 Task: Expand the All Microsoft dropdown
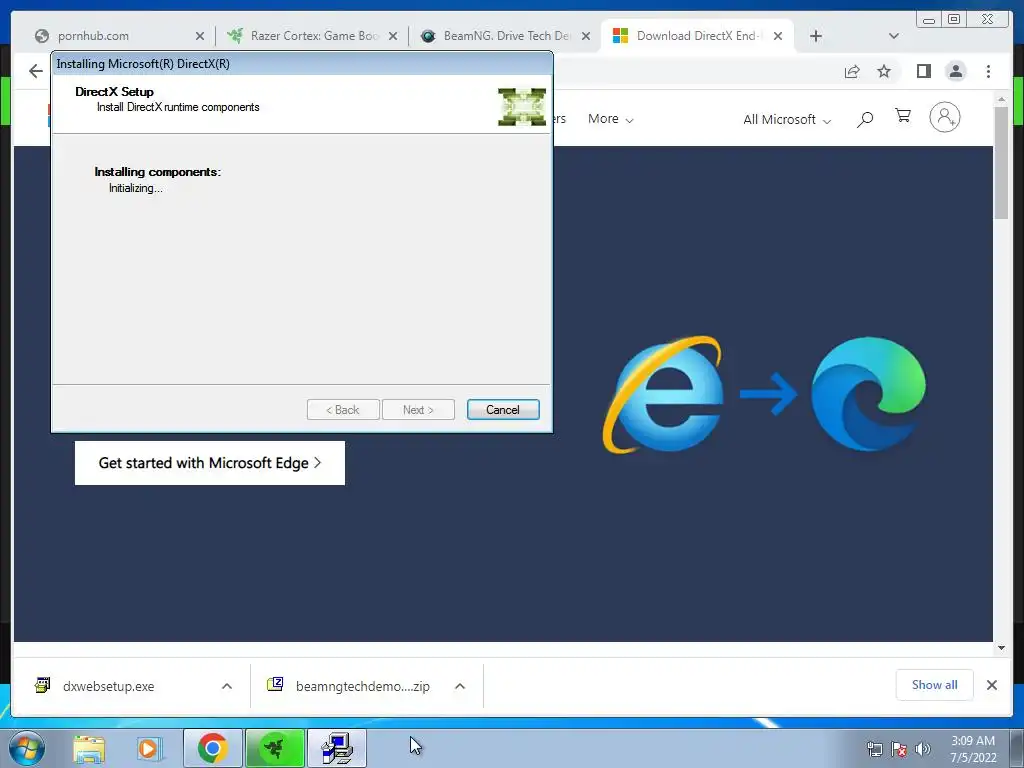pos(787,120)
